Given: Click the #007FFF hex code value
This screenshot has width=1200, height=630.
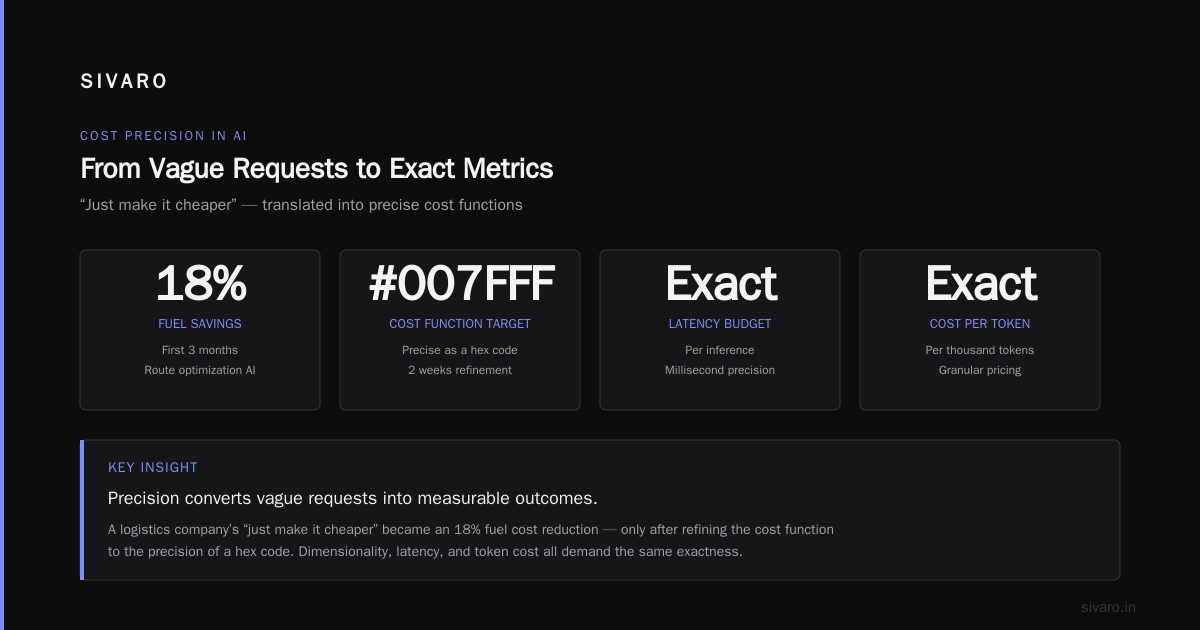Looking at the screenshot, I should [x=460, y=284].
